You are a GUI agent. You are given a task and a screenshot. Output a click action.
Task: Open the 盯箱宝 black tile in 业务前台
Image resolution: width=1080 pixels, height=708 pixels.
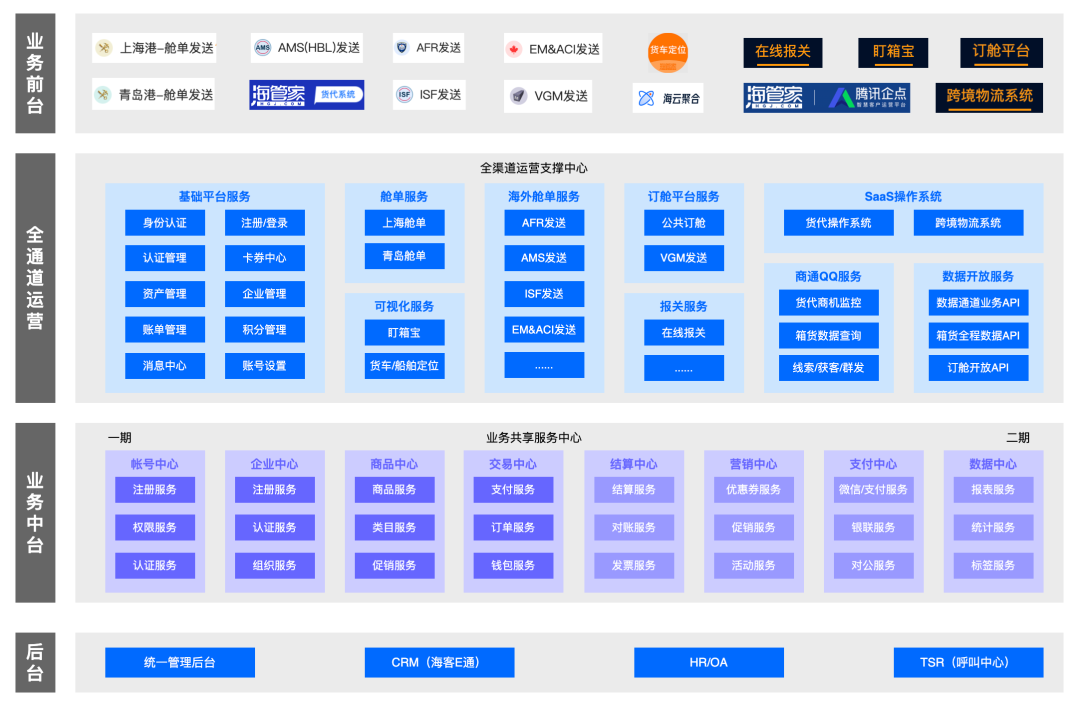[x=893, y=52]
